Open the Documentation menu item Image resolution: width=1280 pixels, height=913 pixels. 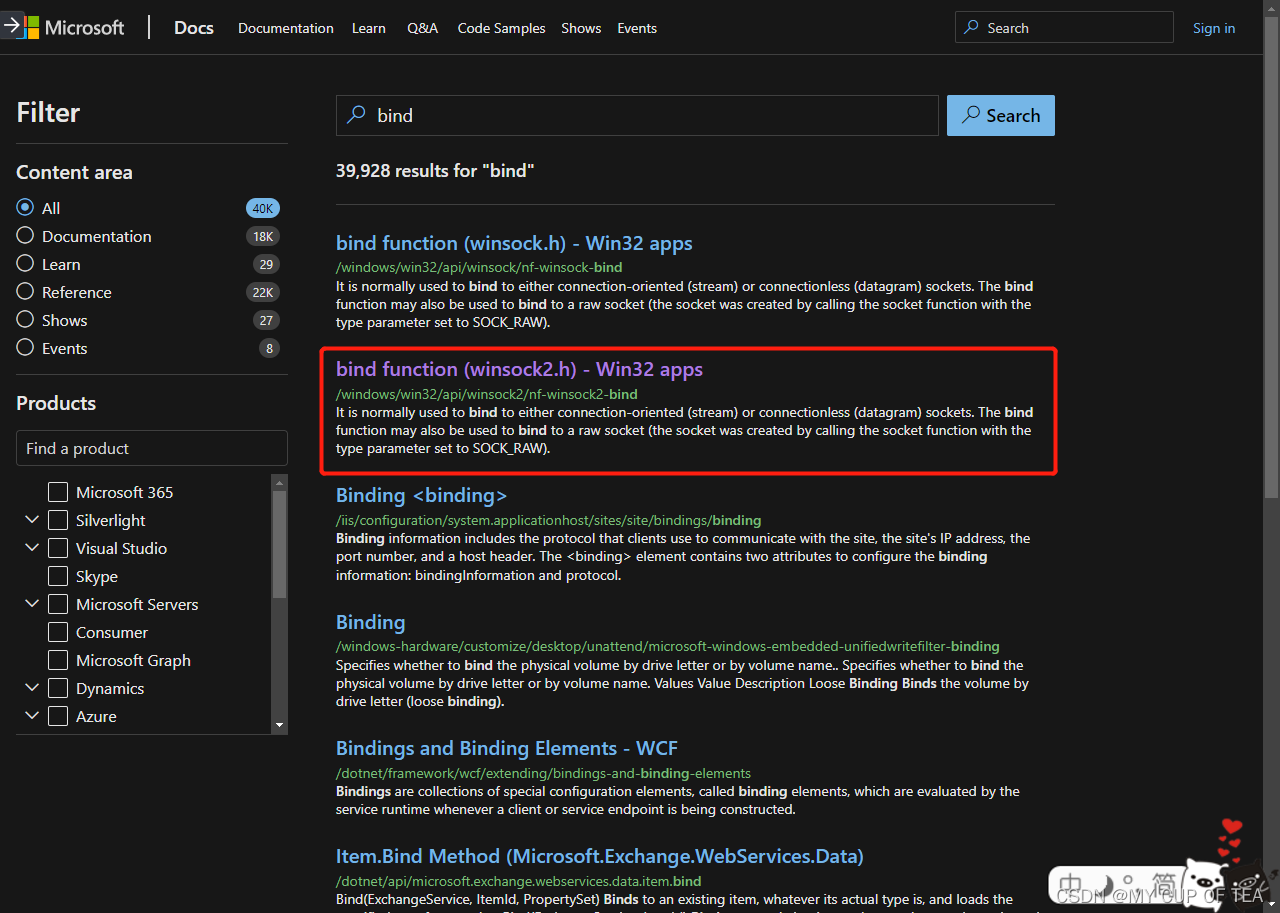[x=286, y=28]
